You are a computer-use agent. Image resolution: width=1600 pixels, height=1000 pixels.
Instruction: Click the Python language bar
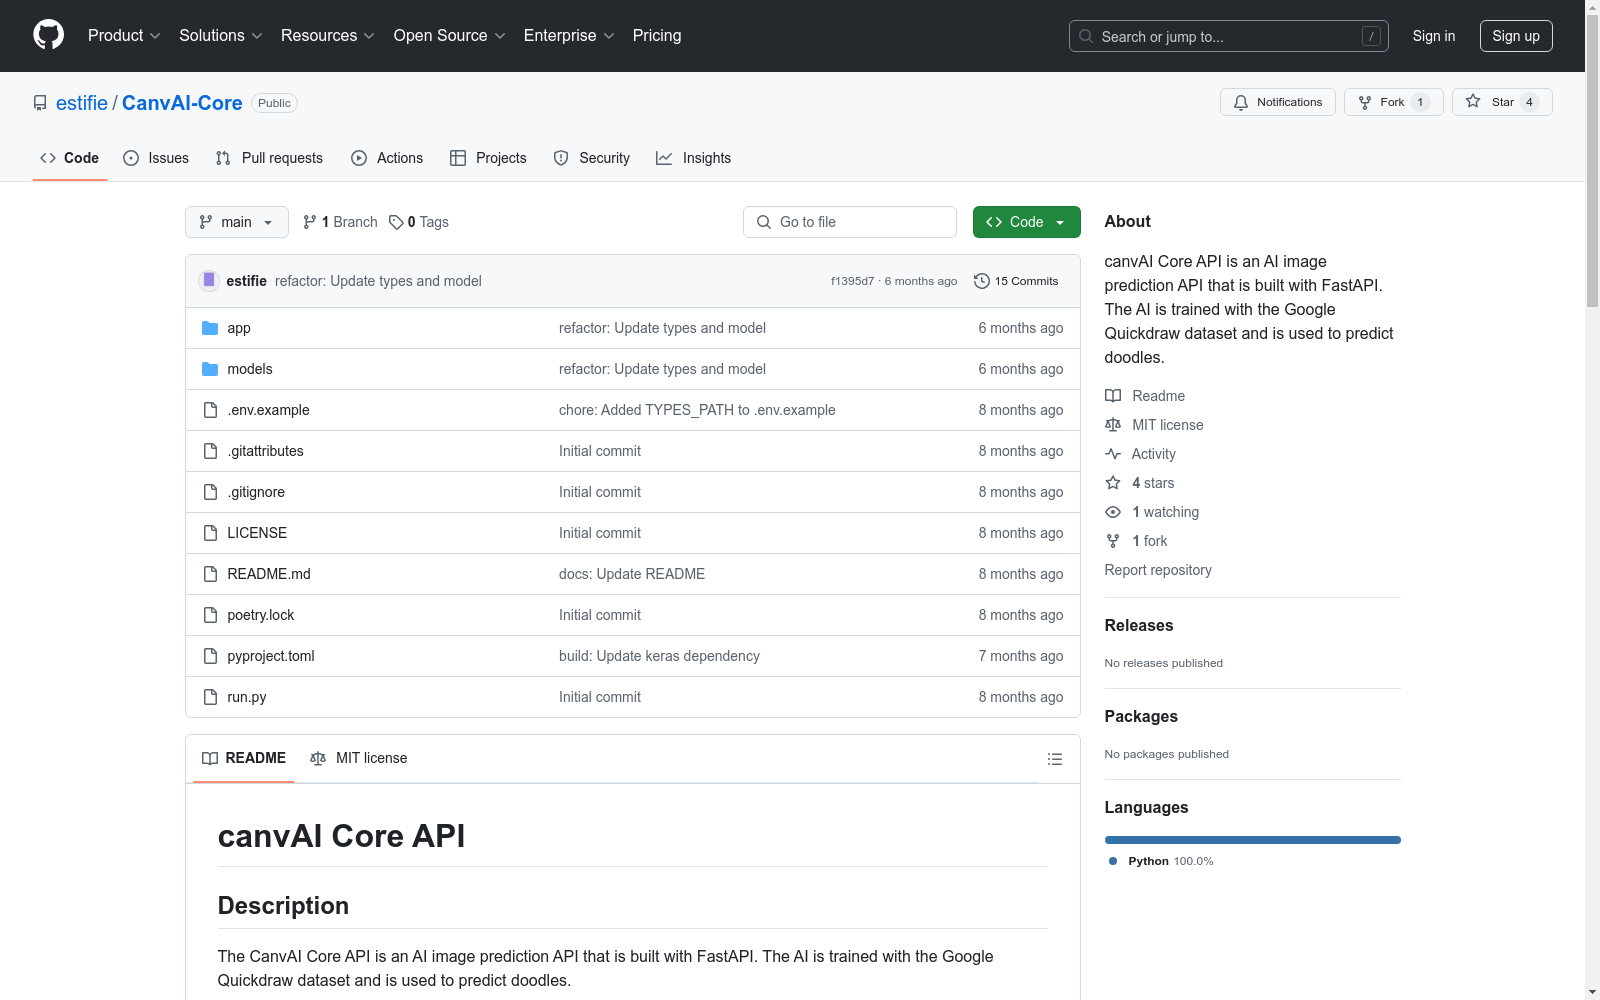click(1253, 840)
